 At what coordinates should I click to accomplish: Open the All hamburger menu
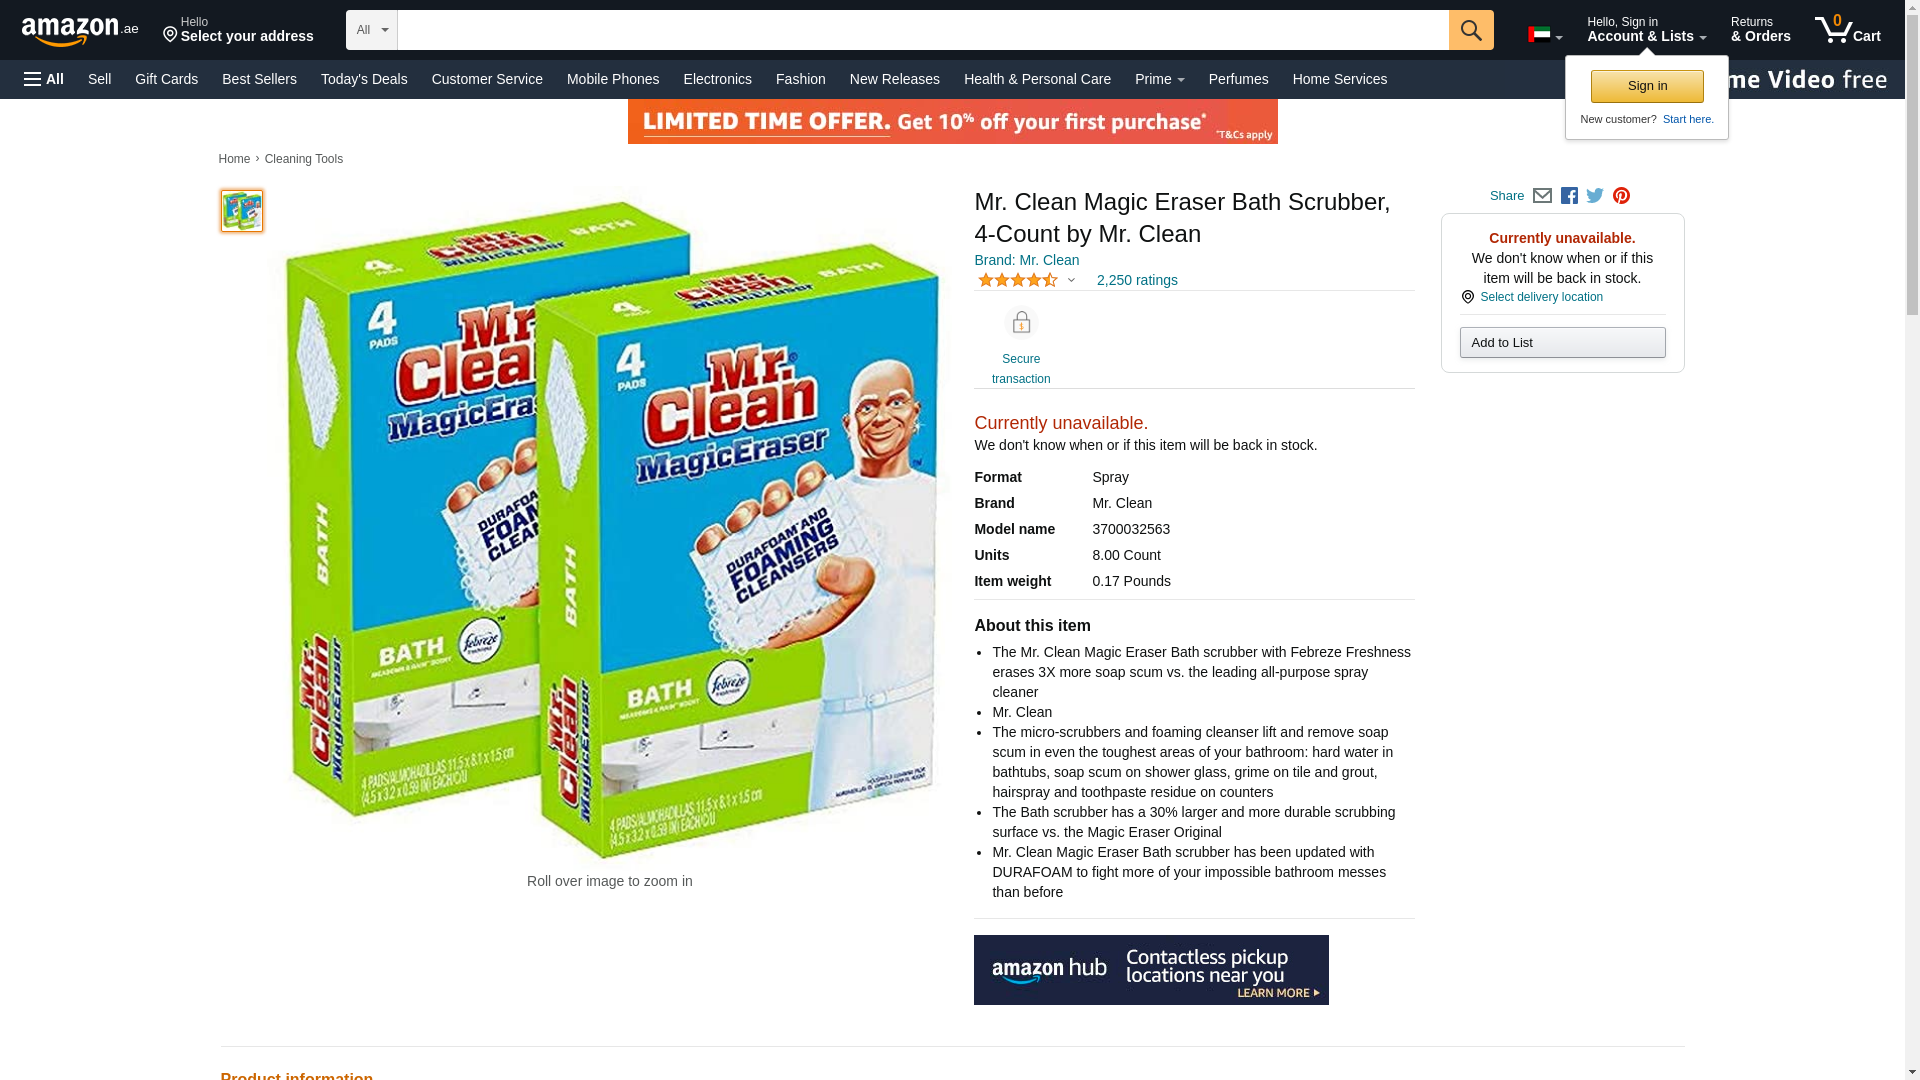[44, 79]
